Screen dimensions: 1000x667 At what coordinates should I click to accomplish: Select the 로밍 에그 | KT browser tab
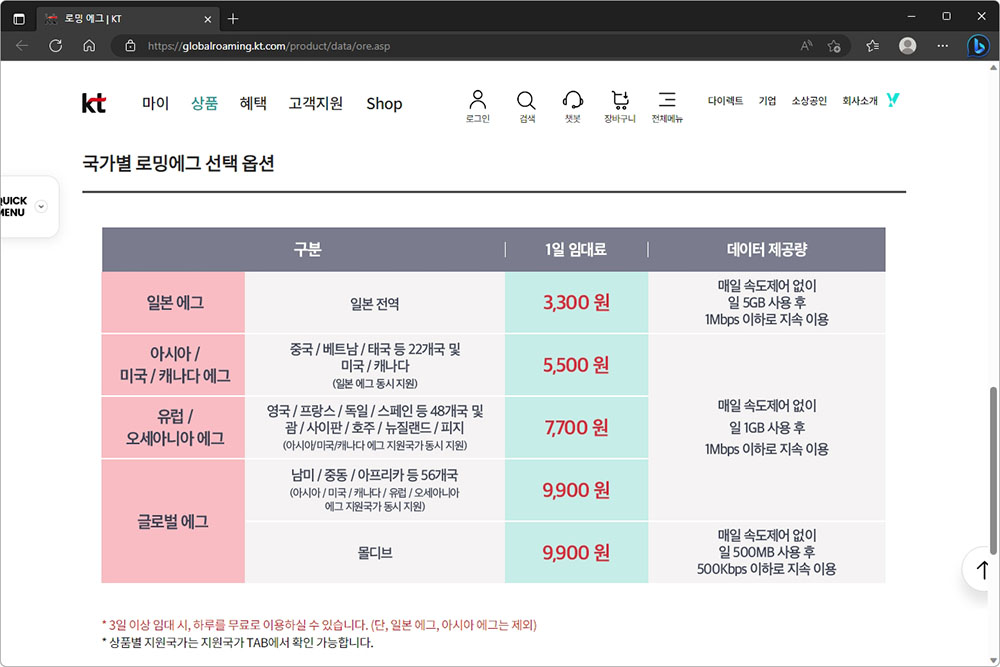128,18
